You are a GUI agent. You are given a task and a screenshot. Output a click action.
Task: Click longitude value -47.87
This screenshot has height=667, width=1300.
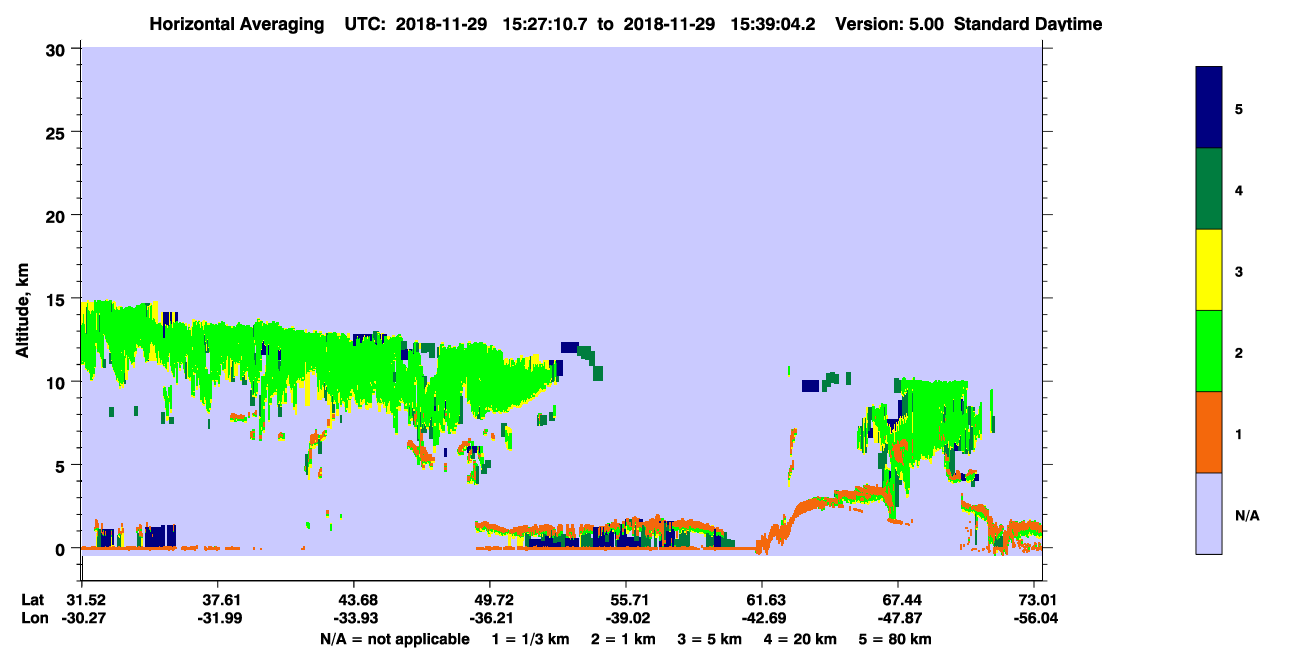point(898,618)
